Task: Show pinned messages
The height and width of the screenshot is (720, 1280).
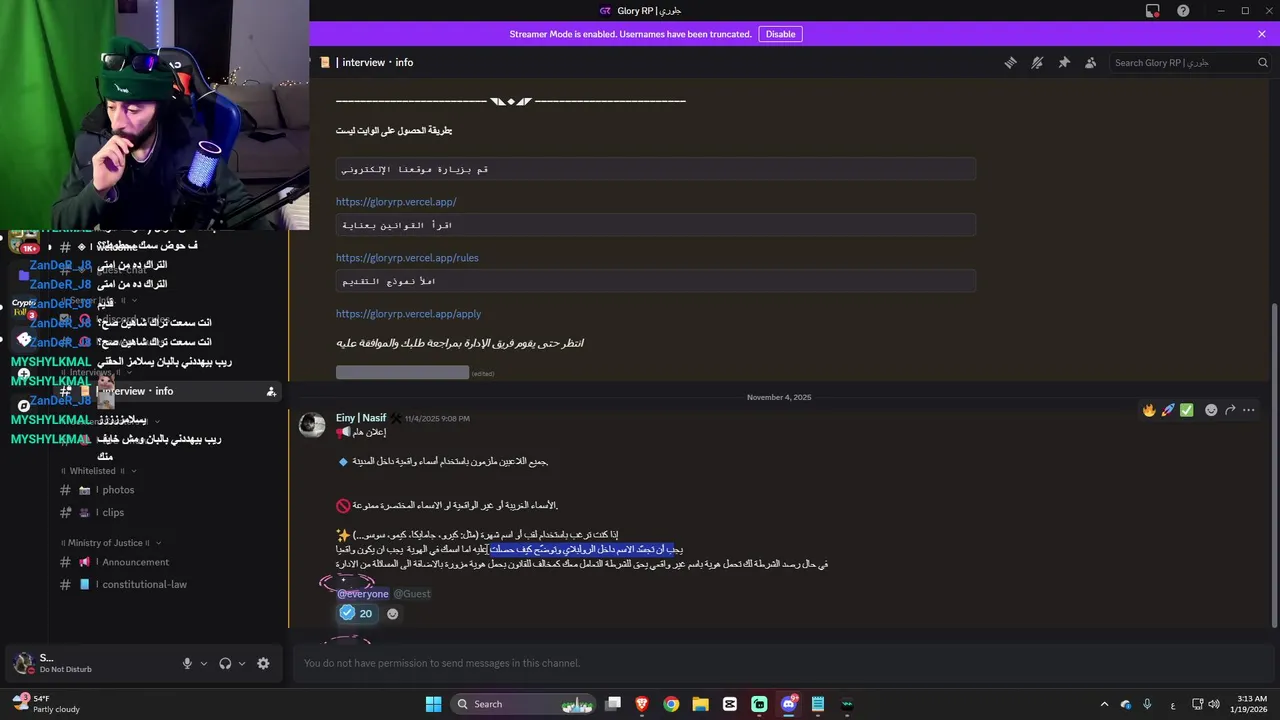Action: (1064, 62)
